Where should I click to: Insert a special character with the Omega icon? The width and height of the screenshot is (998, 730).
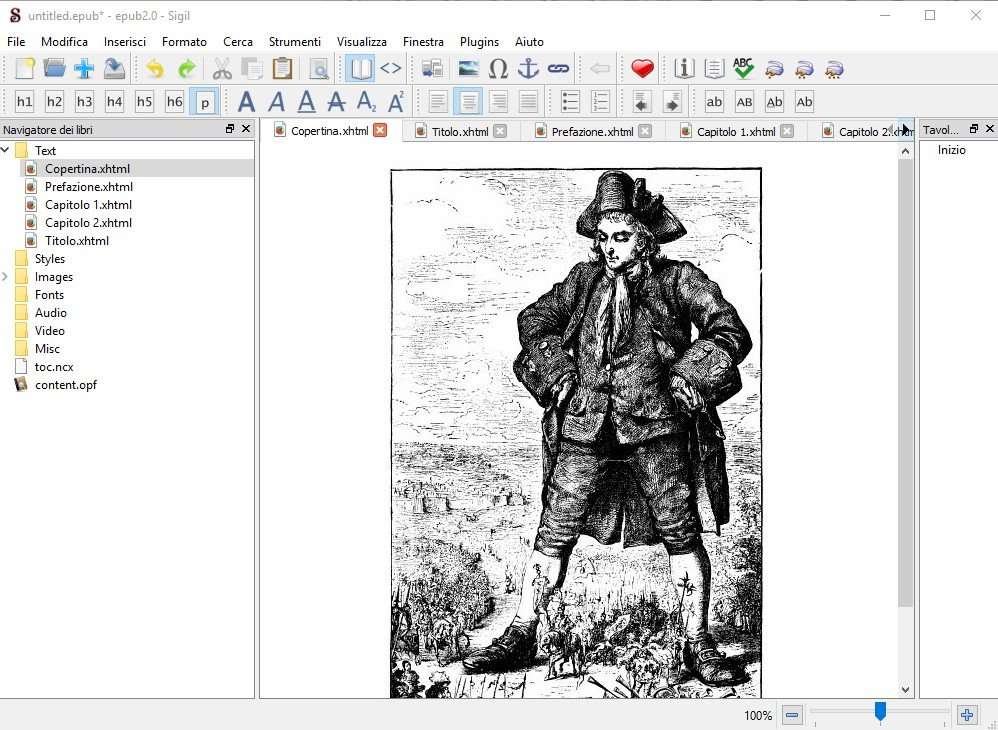498,69
